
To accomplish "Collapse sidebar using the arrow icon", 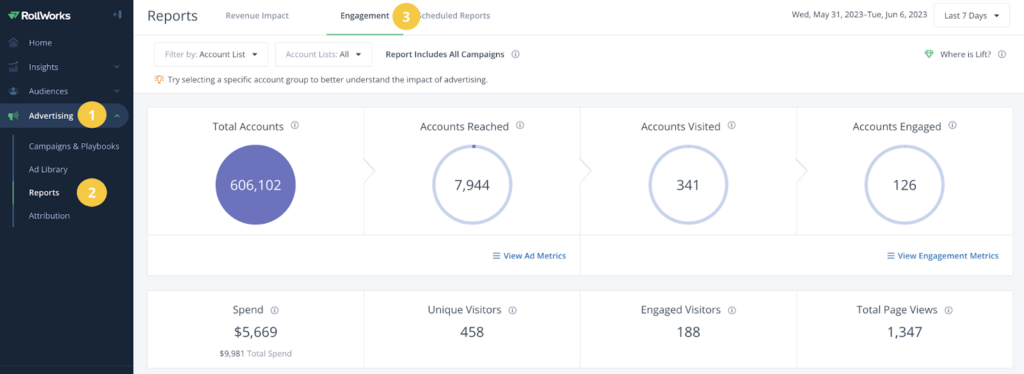I will (x=117, y=14).
